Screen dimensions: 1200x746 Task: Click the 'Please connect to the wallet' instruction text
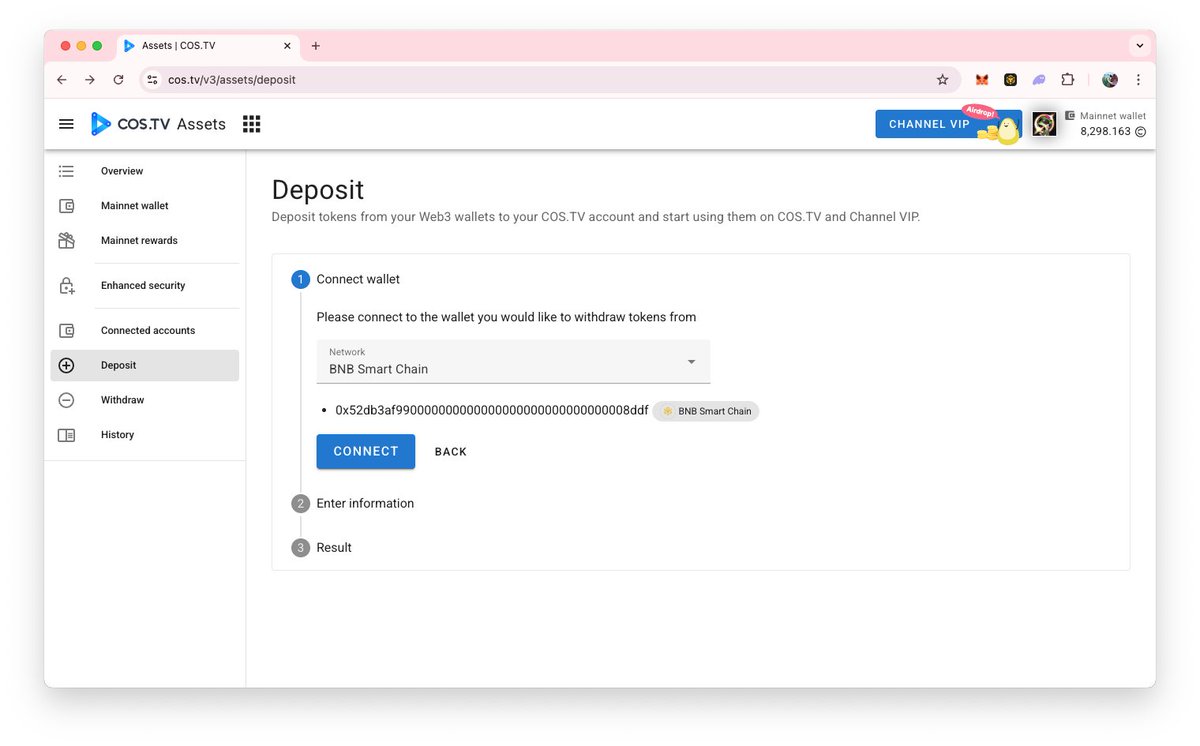tap(506, 317)
